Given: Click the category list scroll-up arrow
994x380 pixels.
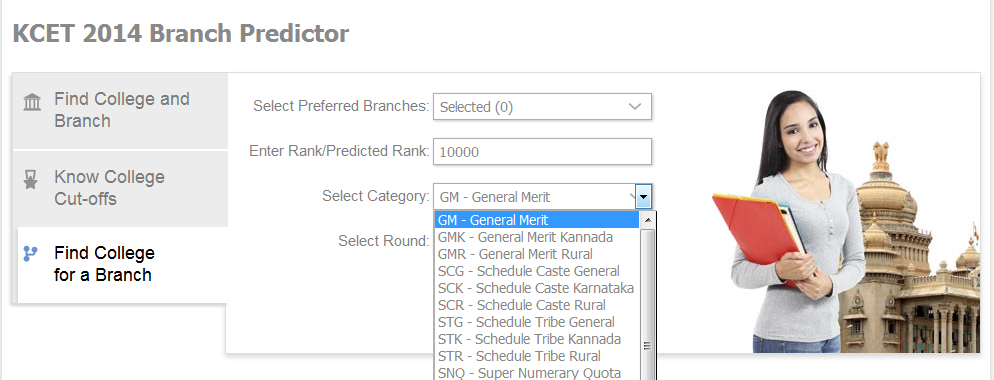Looking at the screenshot, I should pyautogui.click(x=647, y=220).
